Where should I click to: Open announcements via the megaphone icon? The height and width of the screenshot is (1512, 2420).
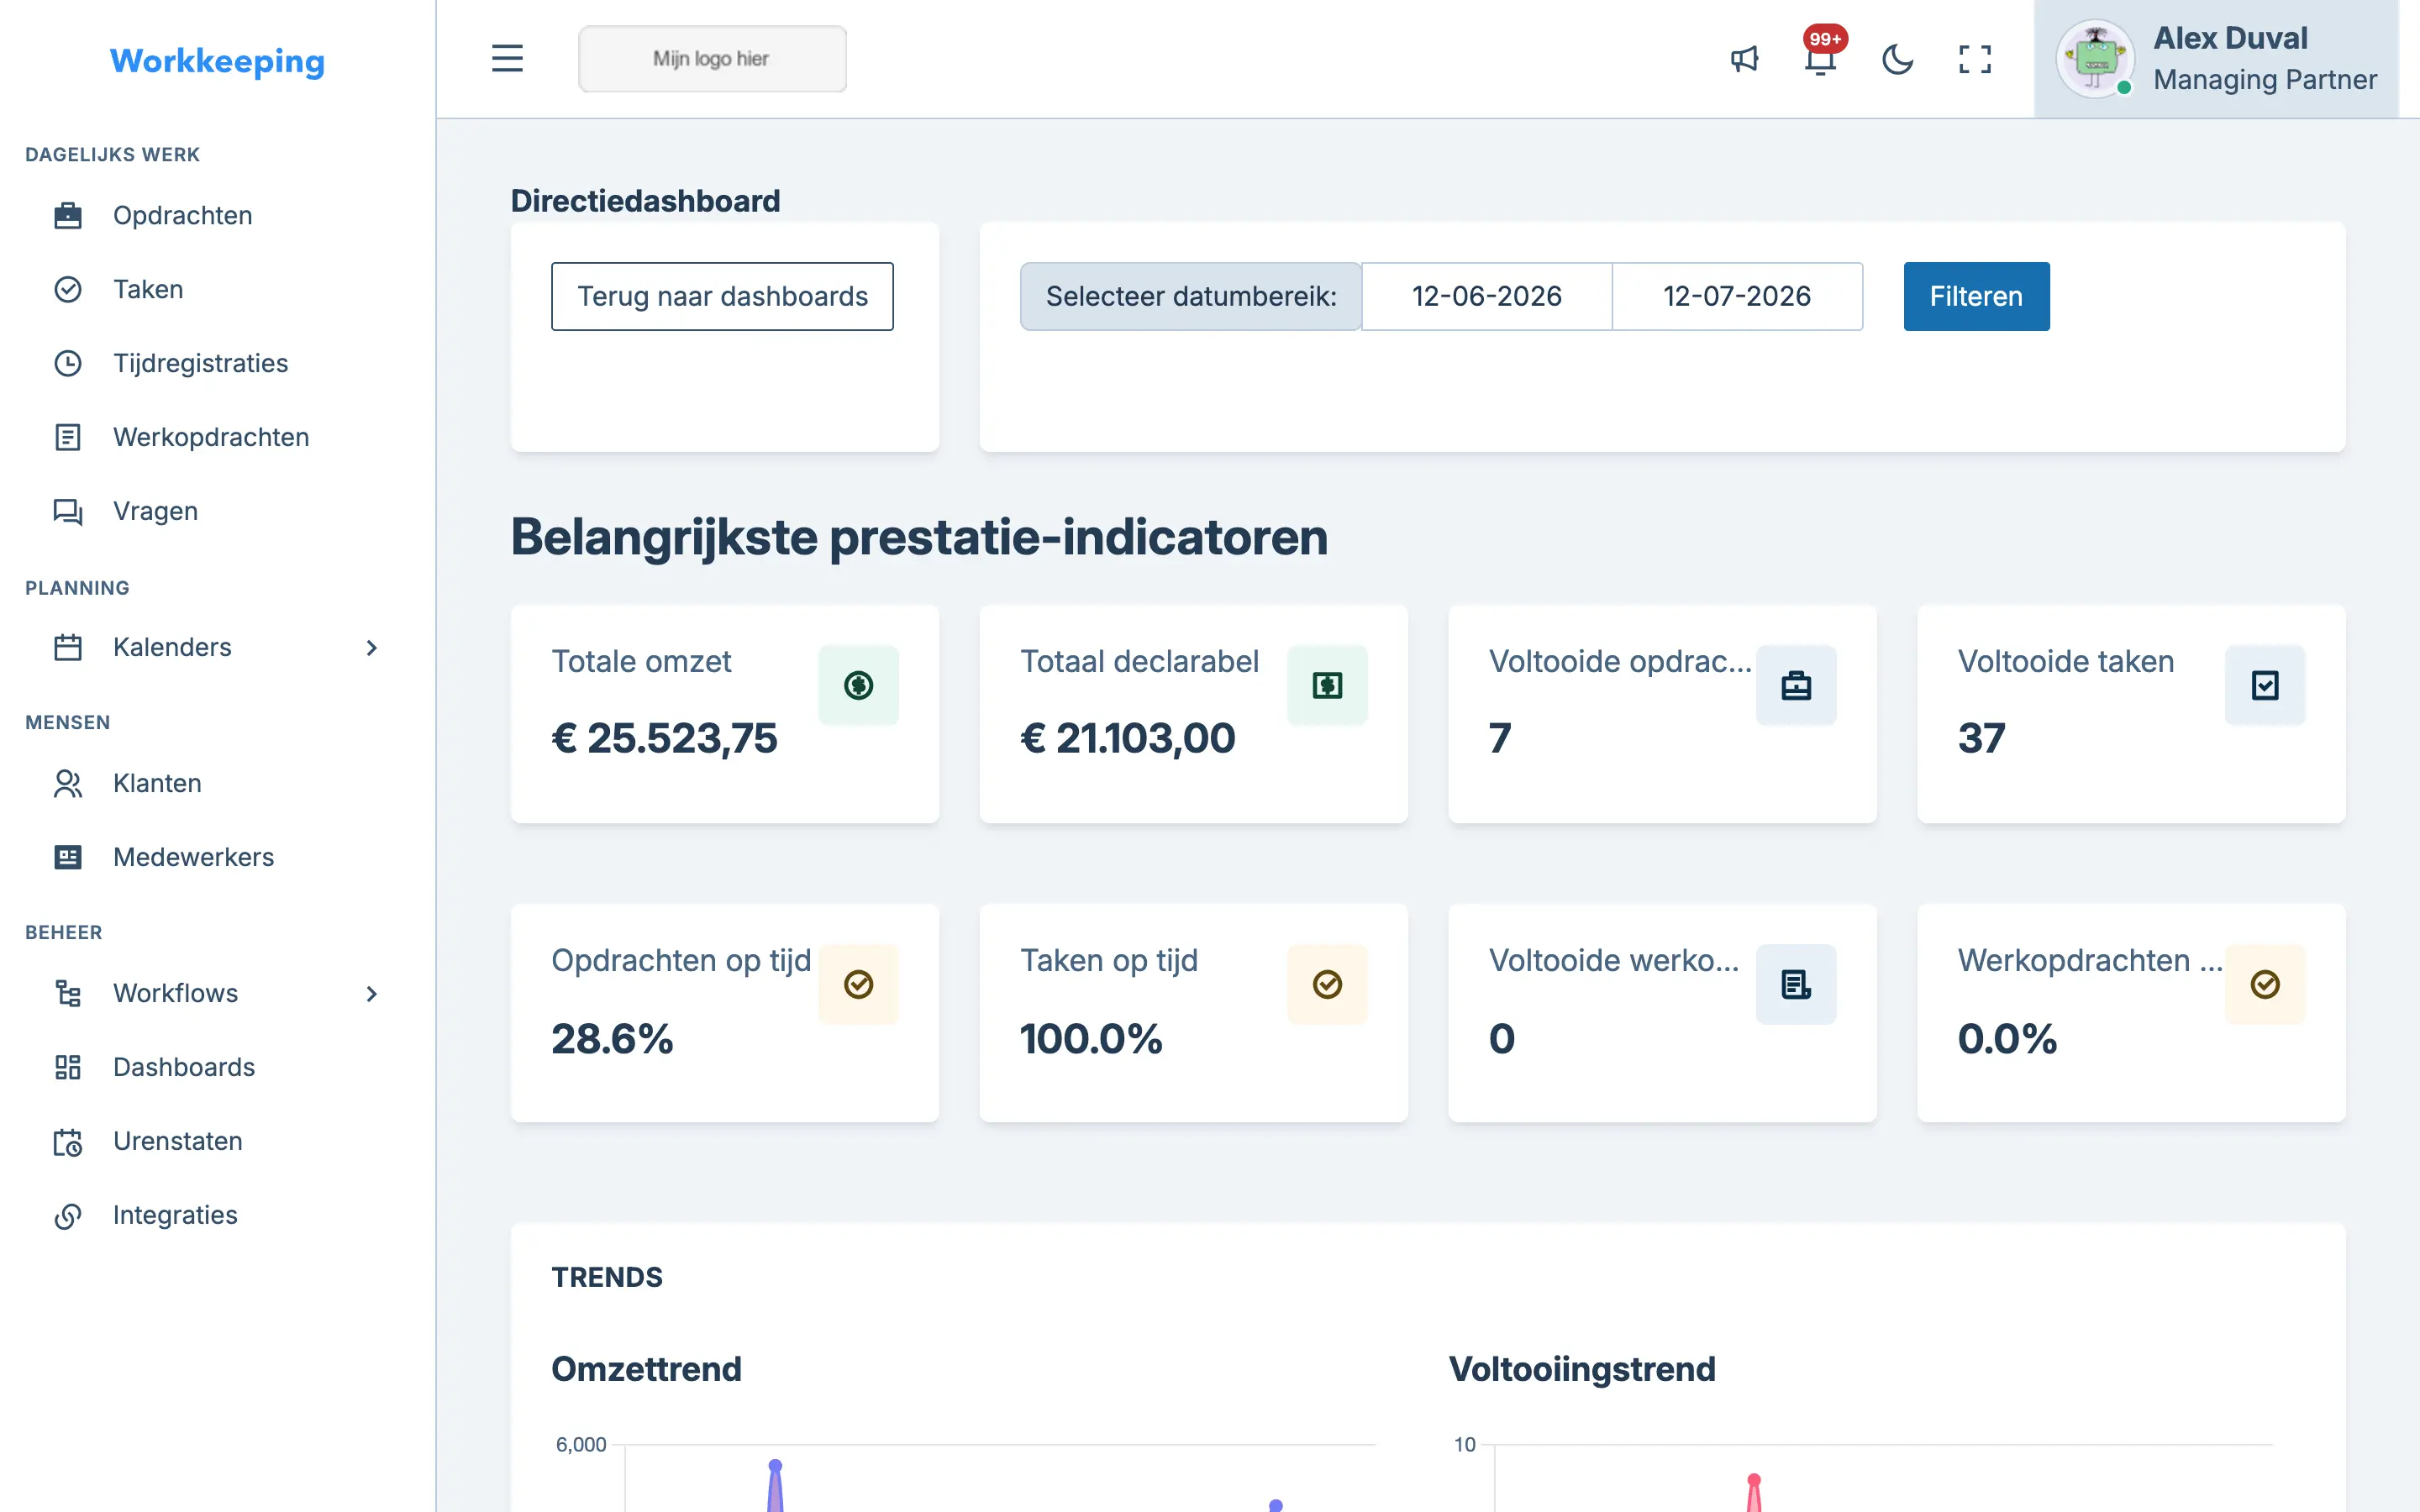pos(1744,59)
